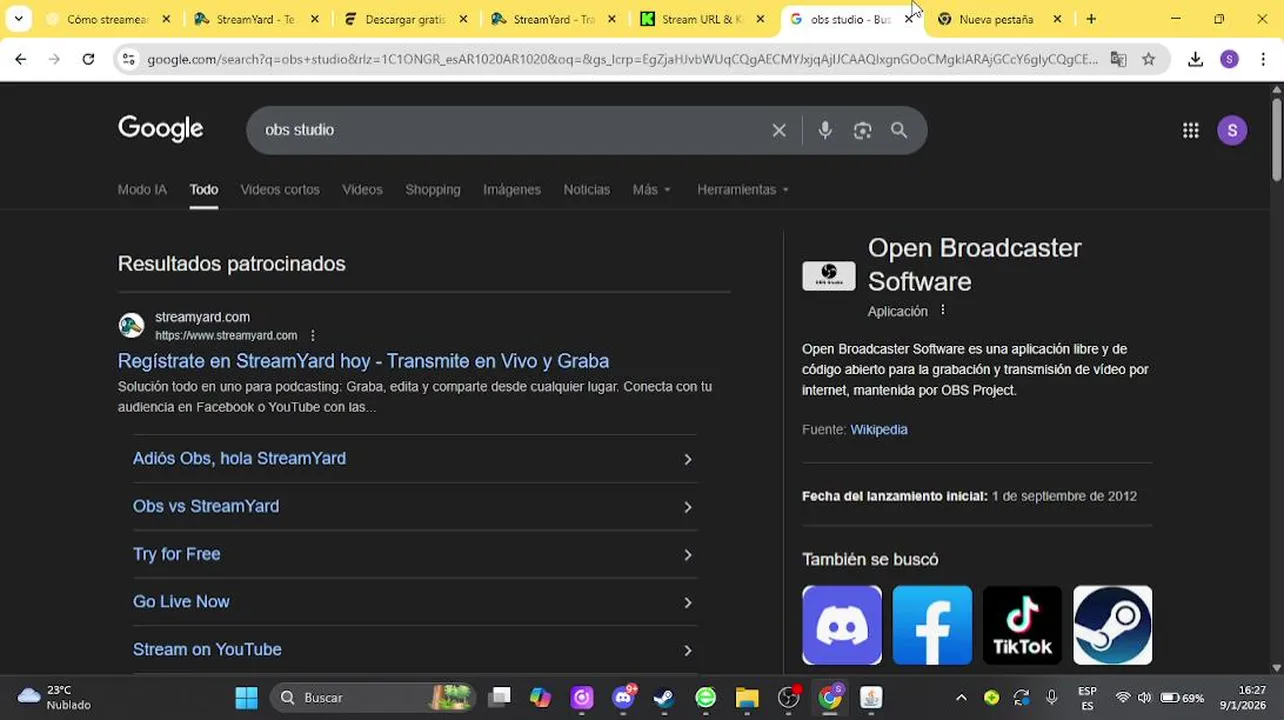Expand the Más filter dropdown
This screenshot has width=1284, height=720.
652,189
